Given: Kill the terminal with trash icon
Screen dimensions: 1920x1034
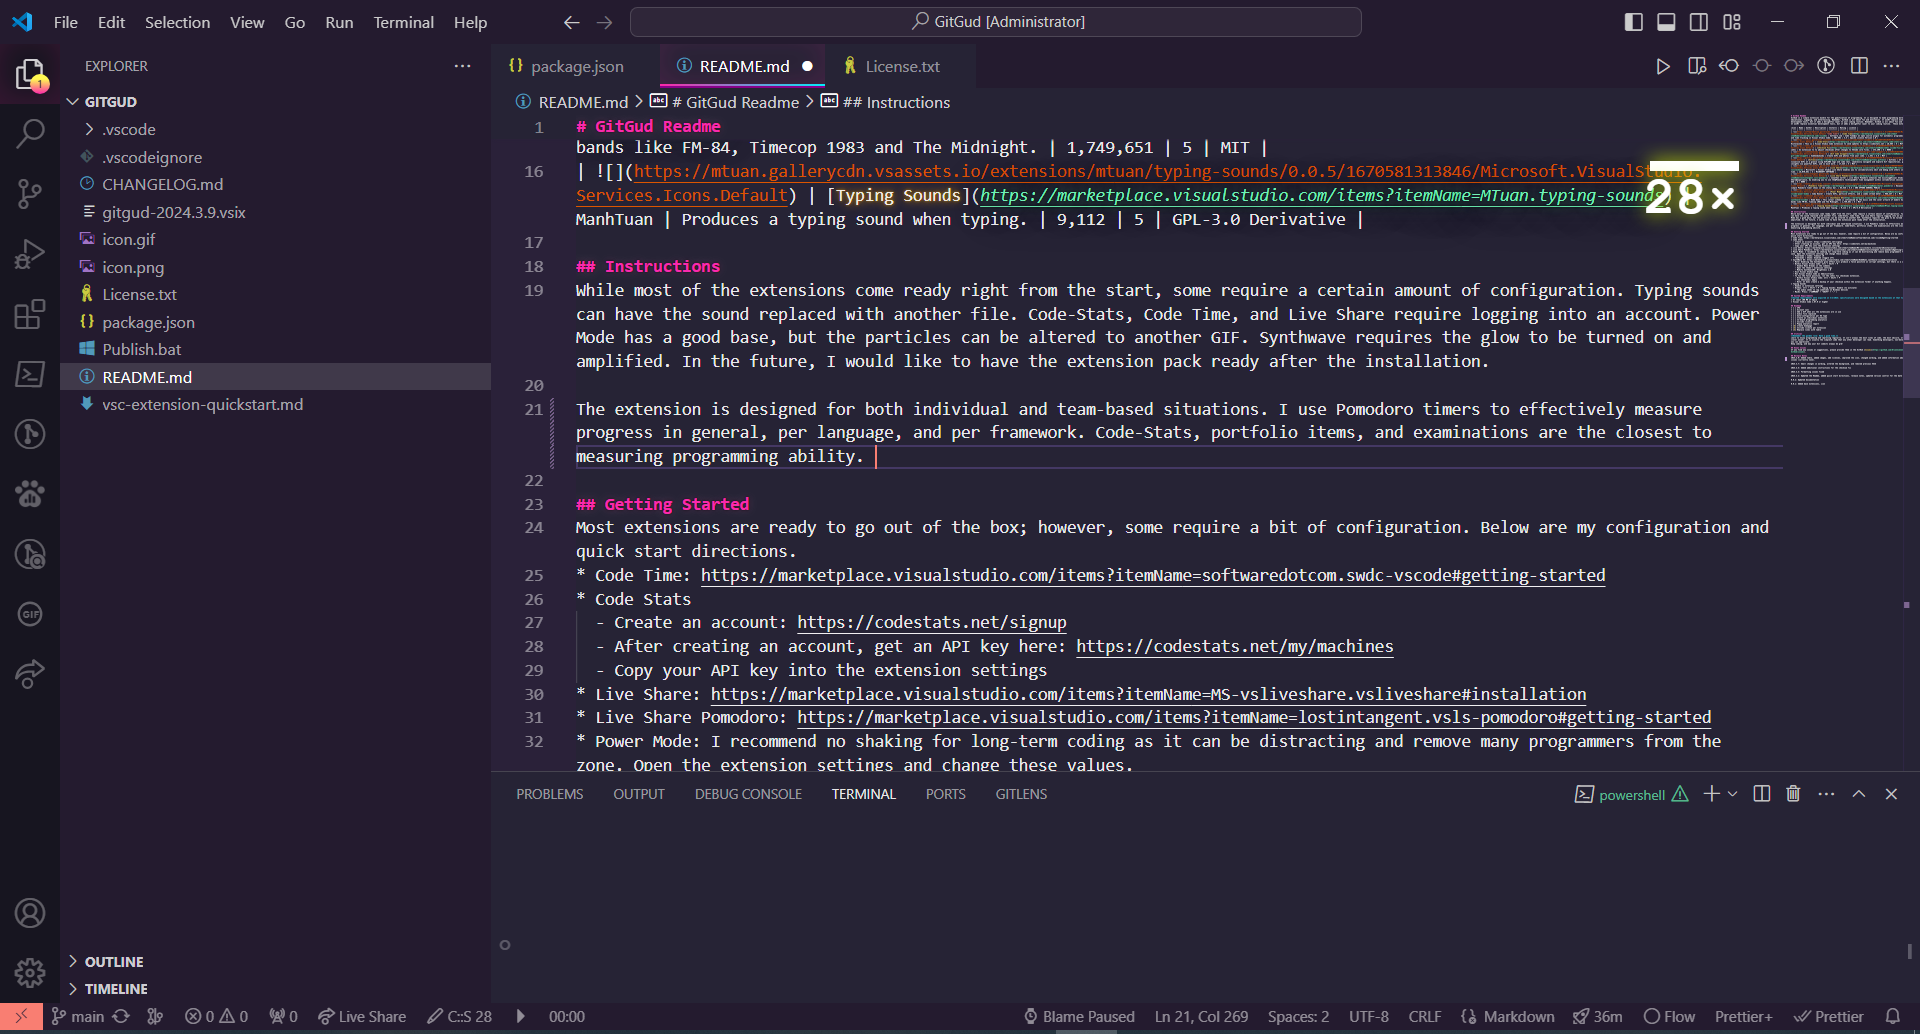Looking at the screenshot, I should pos(1793,794).
